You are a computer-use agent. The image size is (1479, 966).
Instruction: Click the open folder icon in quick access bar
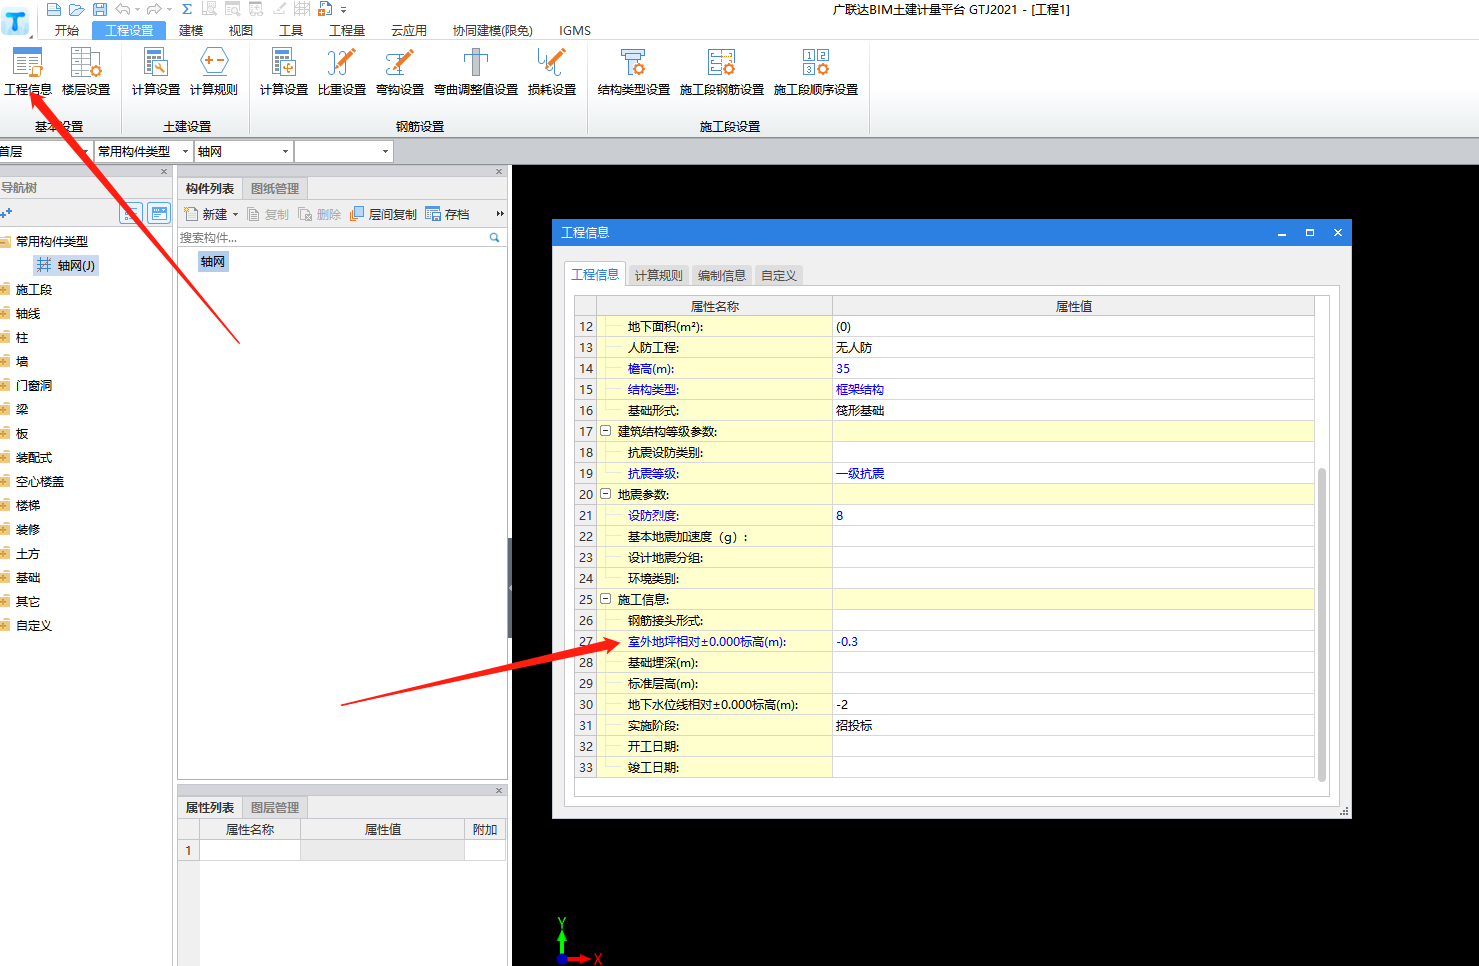point(77,9)
